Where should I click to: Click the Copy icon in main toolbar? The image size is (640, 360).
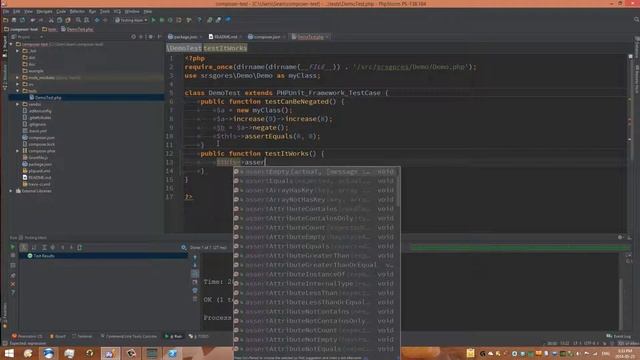click(60, 20)
